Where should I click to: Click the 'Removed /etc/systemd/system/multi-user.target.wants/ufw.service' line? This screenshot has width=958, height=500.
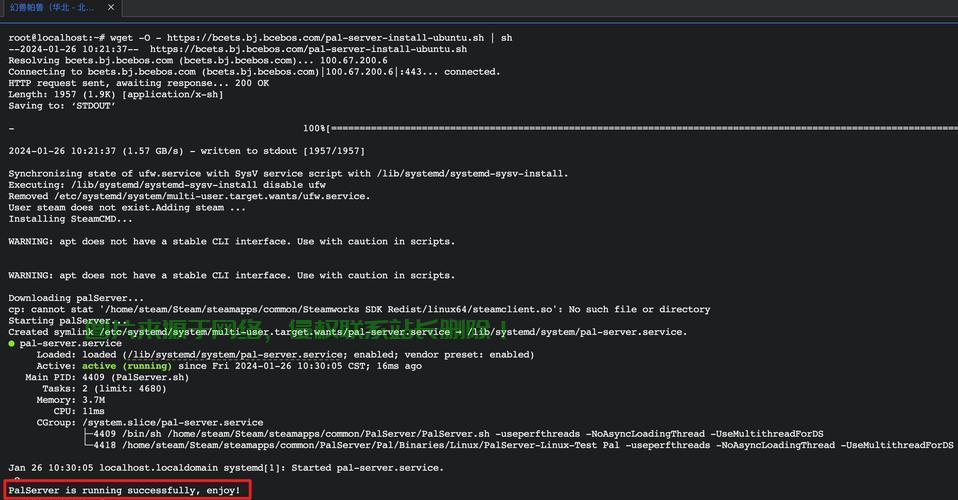[189, 196]
